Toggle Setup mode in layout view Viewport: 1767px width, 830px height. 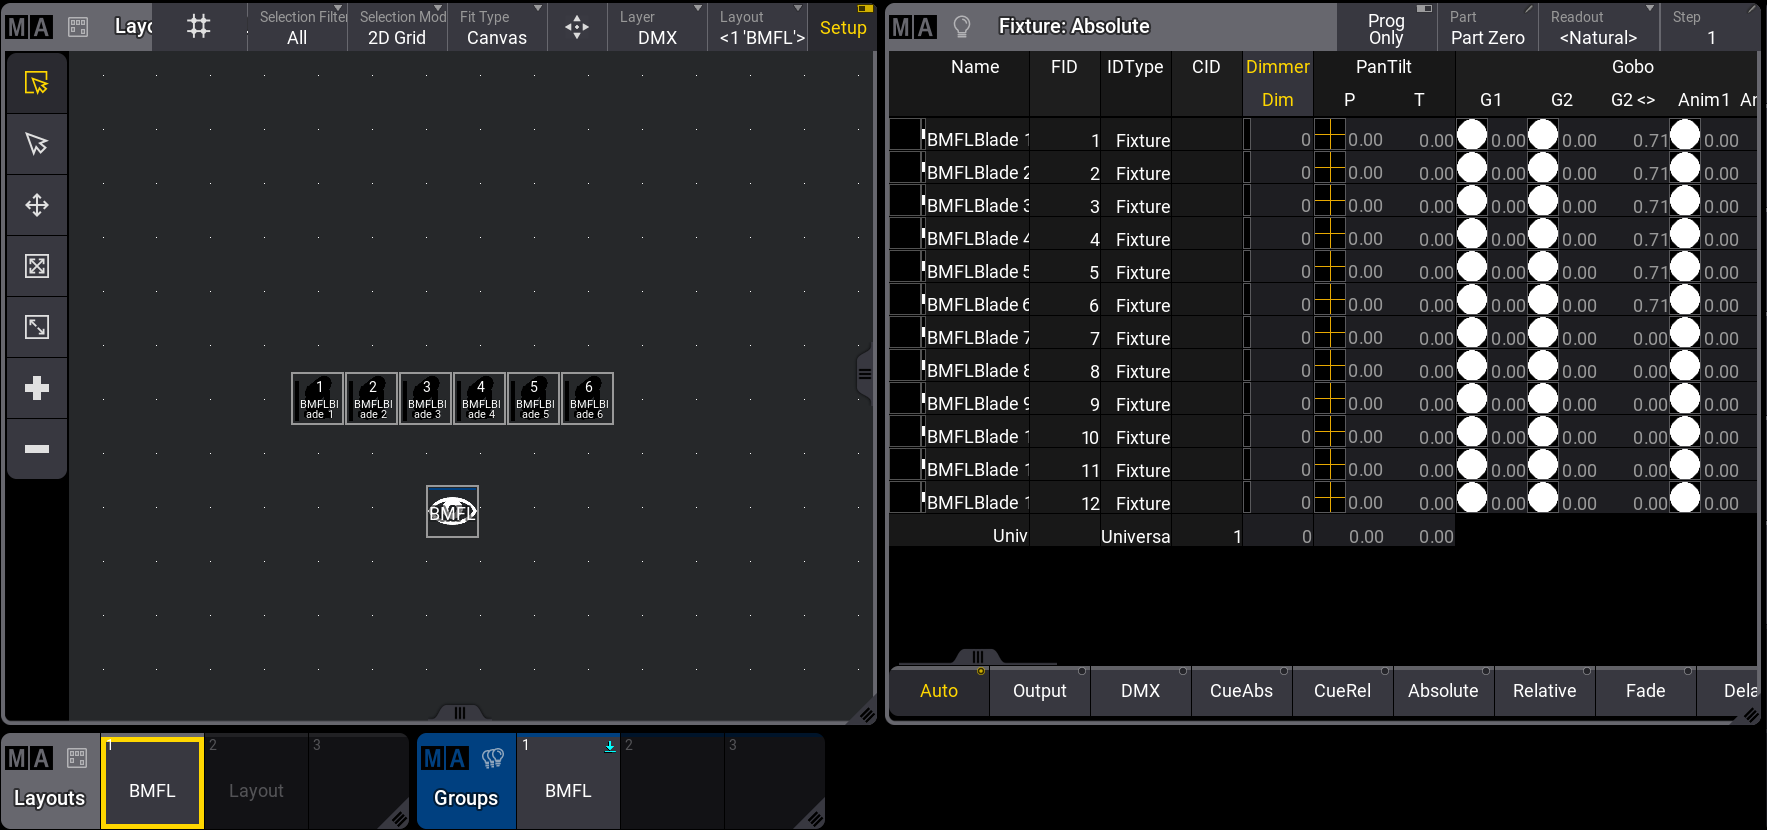(x=842, y=27)
